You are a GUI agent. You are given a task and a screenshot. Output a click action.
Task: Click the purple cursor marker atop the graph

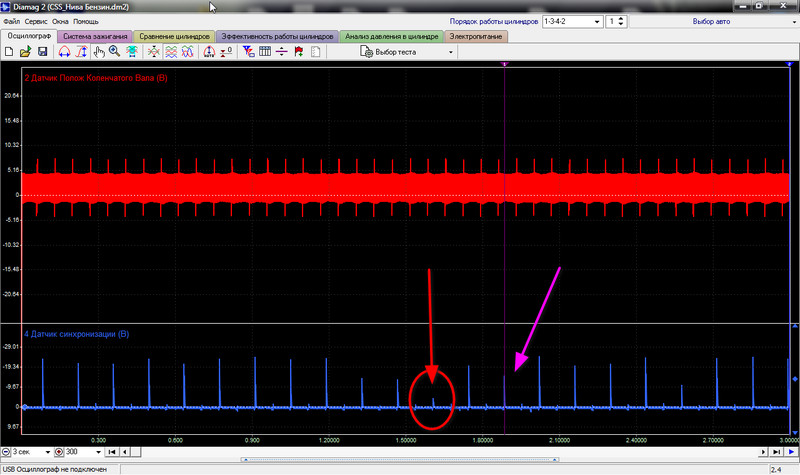pyautogui.click(x=505, y=64)
